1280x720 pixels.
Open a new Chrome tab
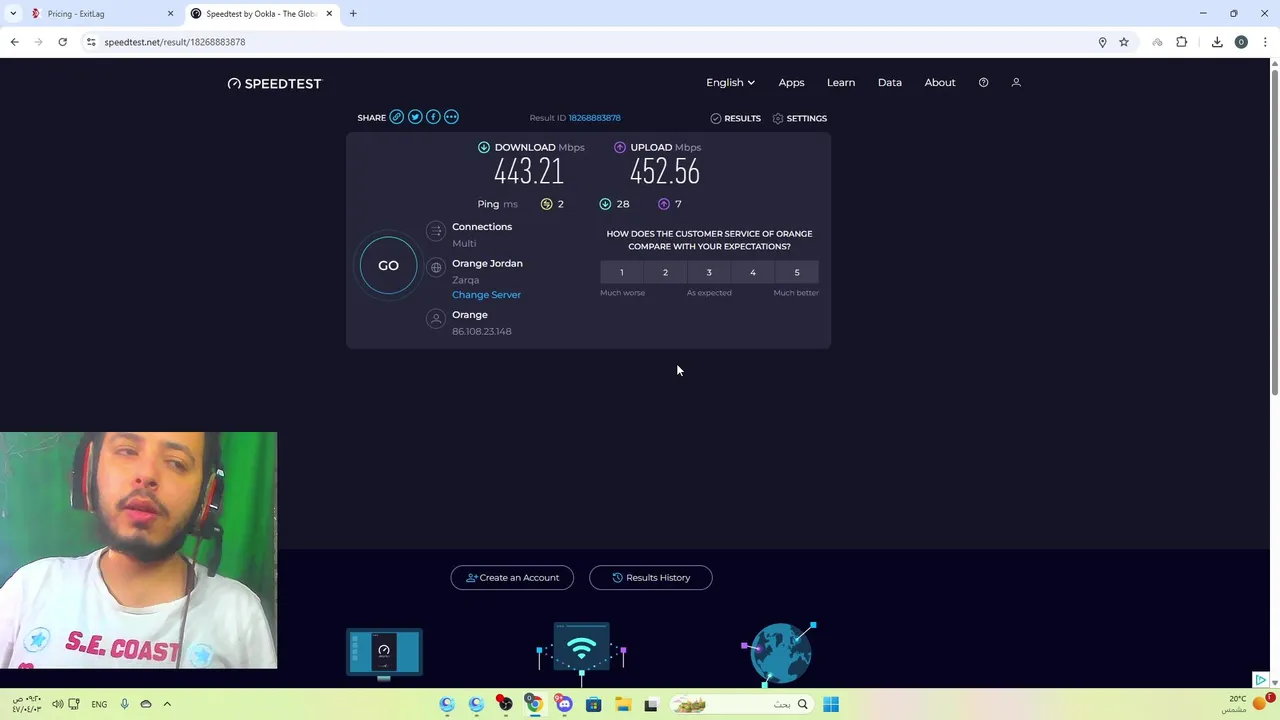(353, 13)
